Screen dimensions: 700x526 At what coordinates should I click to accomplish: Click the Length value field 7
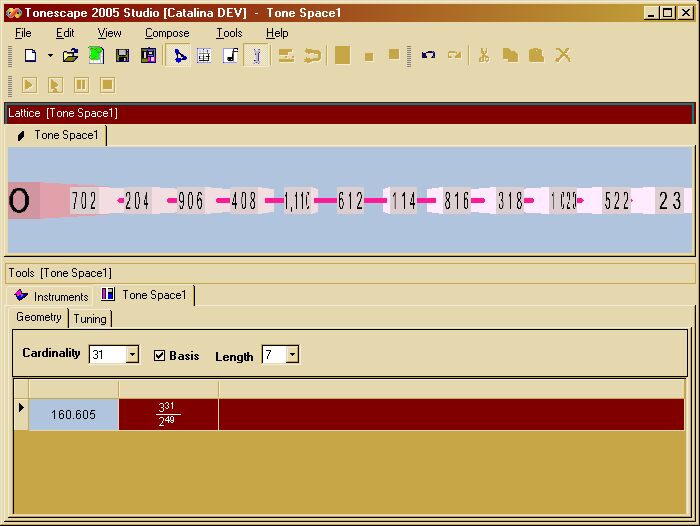pos(274,355)
